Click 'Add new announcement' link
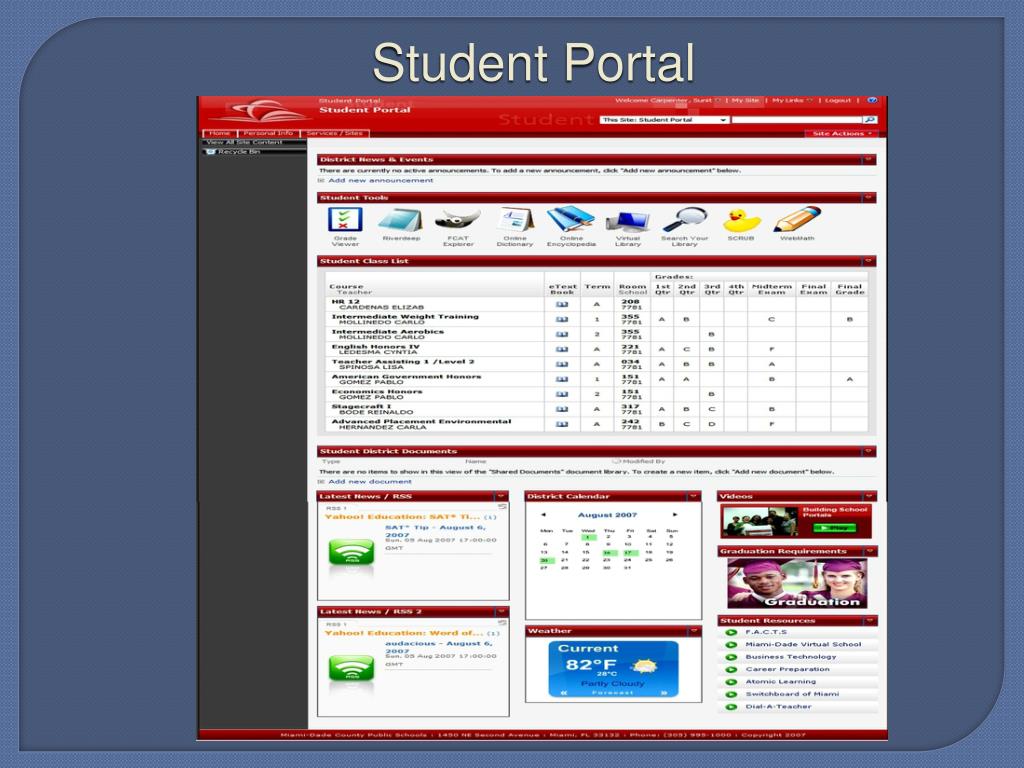1024x768 pixels. tap(380, 180)
